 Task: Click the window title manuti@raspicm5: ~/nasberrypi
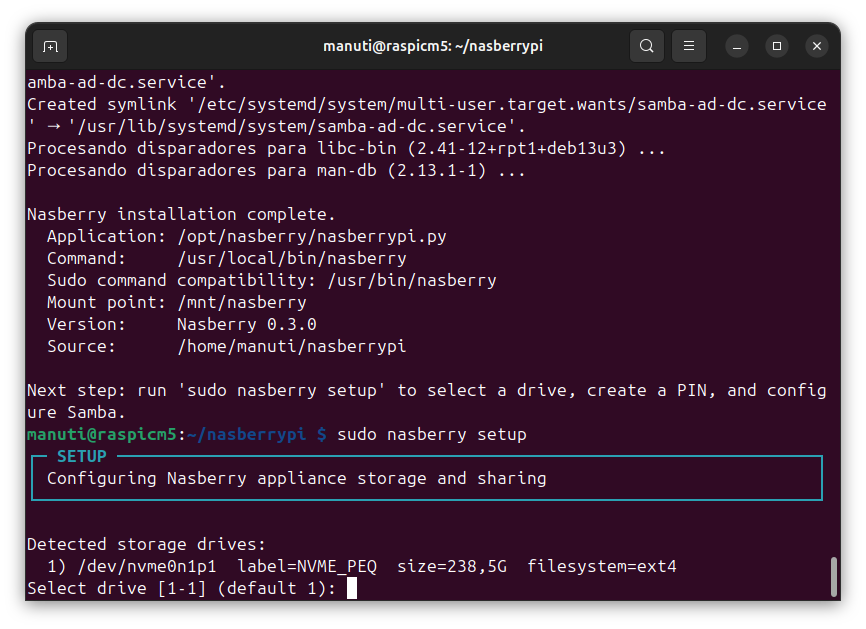tap(433, 46)
